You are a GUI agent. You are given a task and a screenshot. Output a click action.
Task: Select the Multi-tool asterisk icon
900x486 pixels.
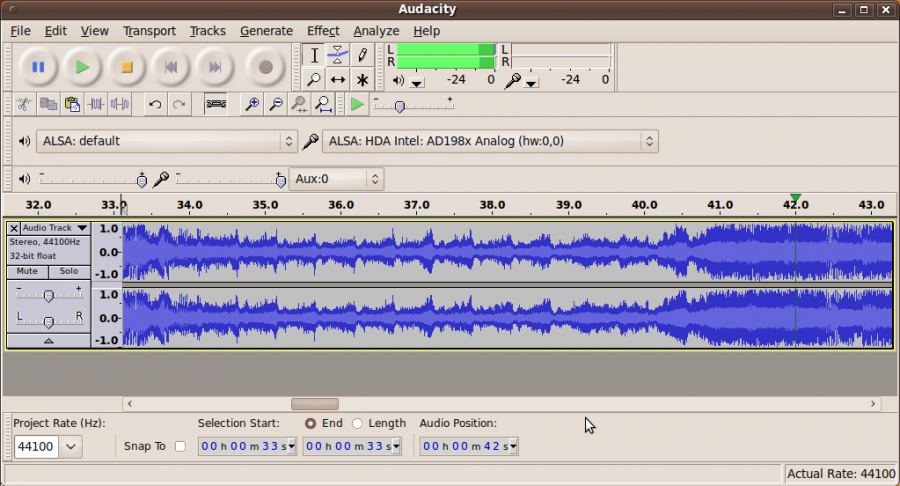coord(362,79)
